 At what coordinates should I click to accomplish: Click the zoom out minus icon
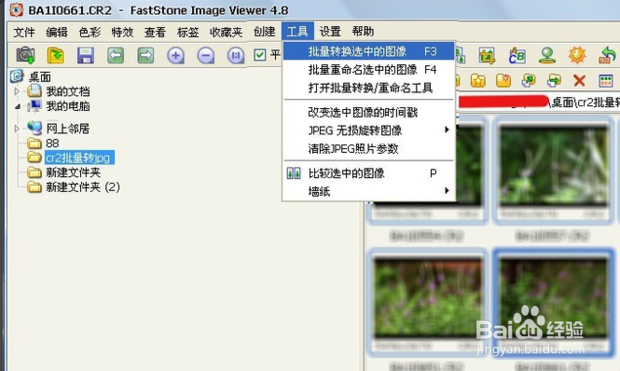pyautogui.click(x=206, y=55)
